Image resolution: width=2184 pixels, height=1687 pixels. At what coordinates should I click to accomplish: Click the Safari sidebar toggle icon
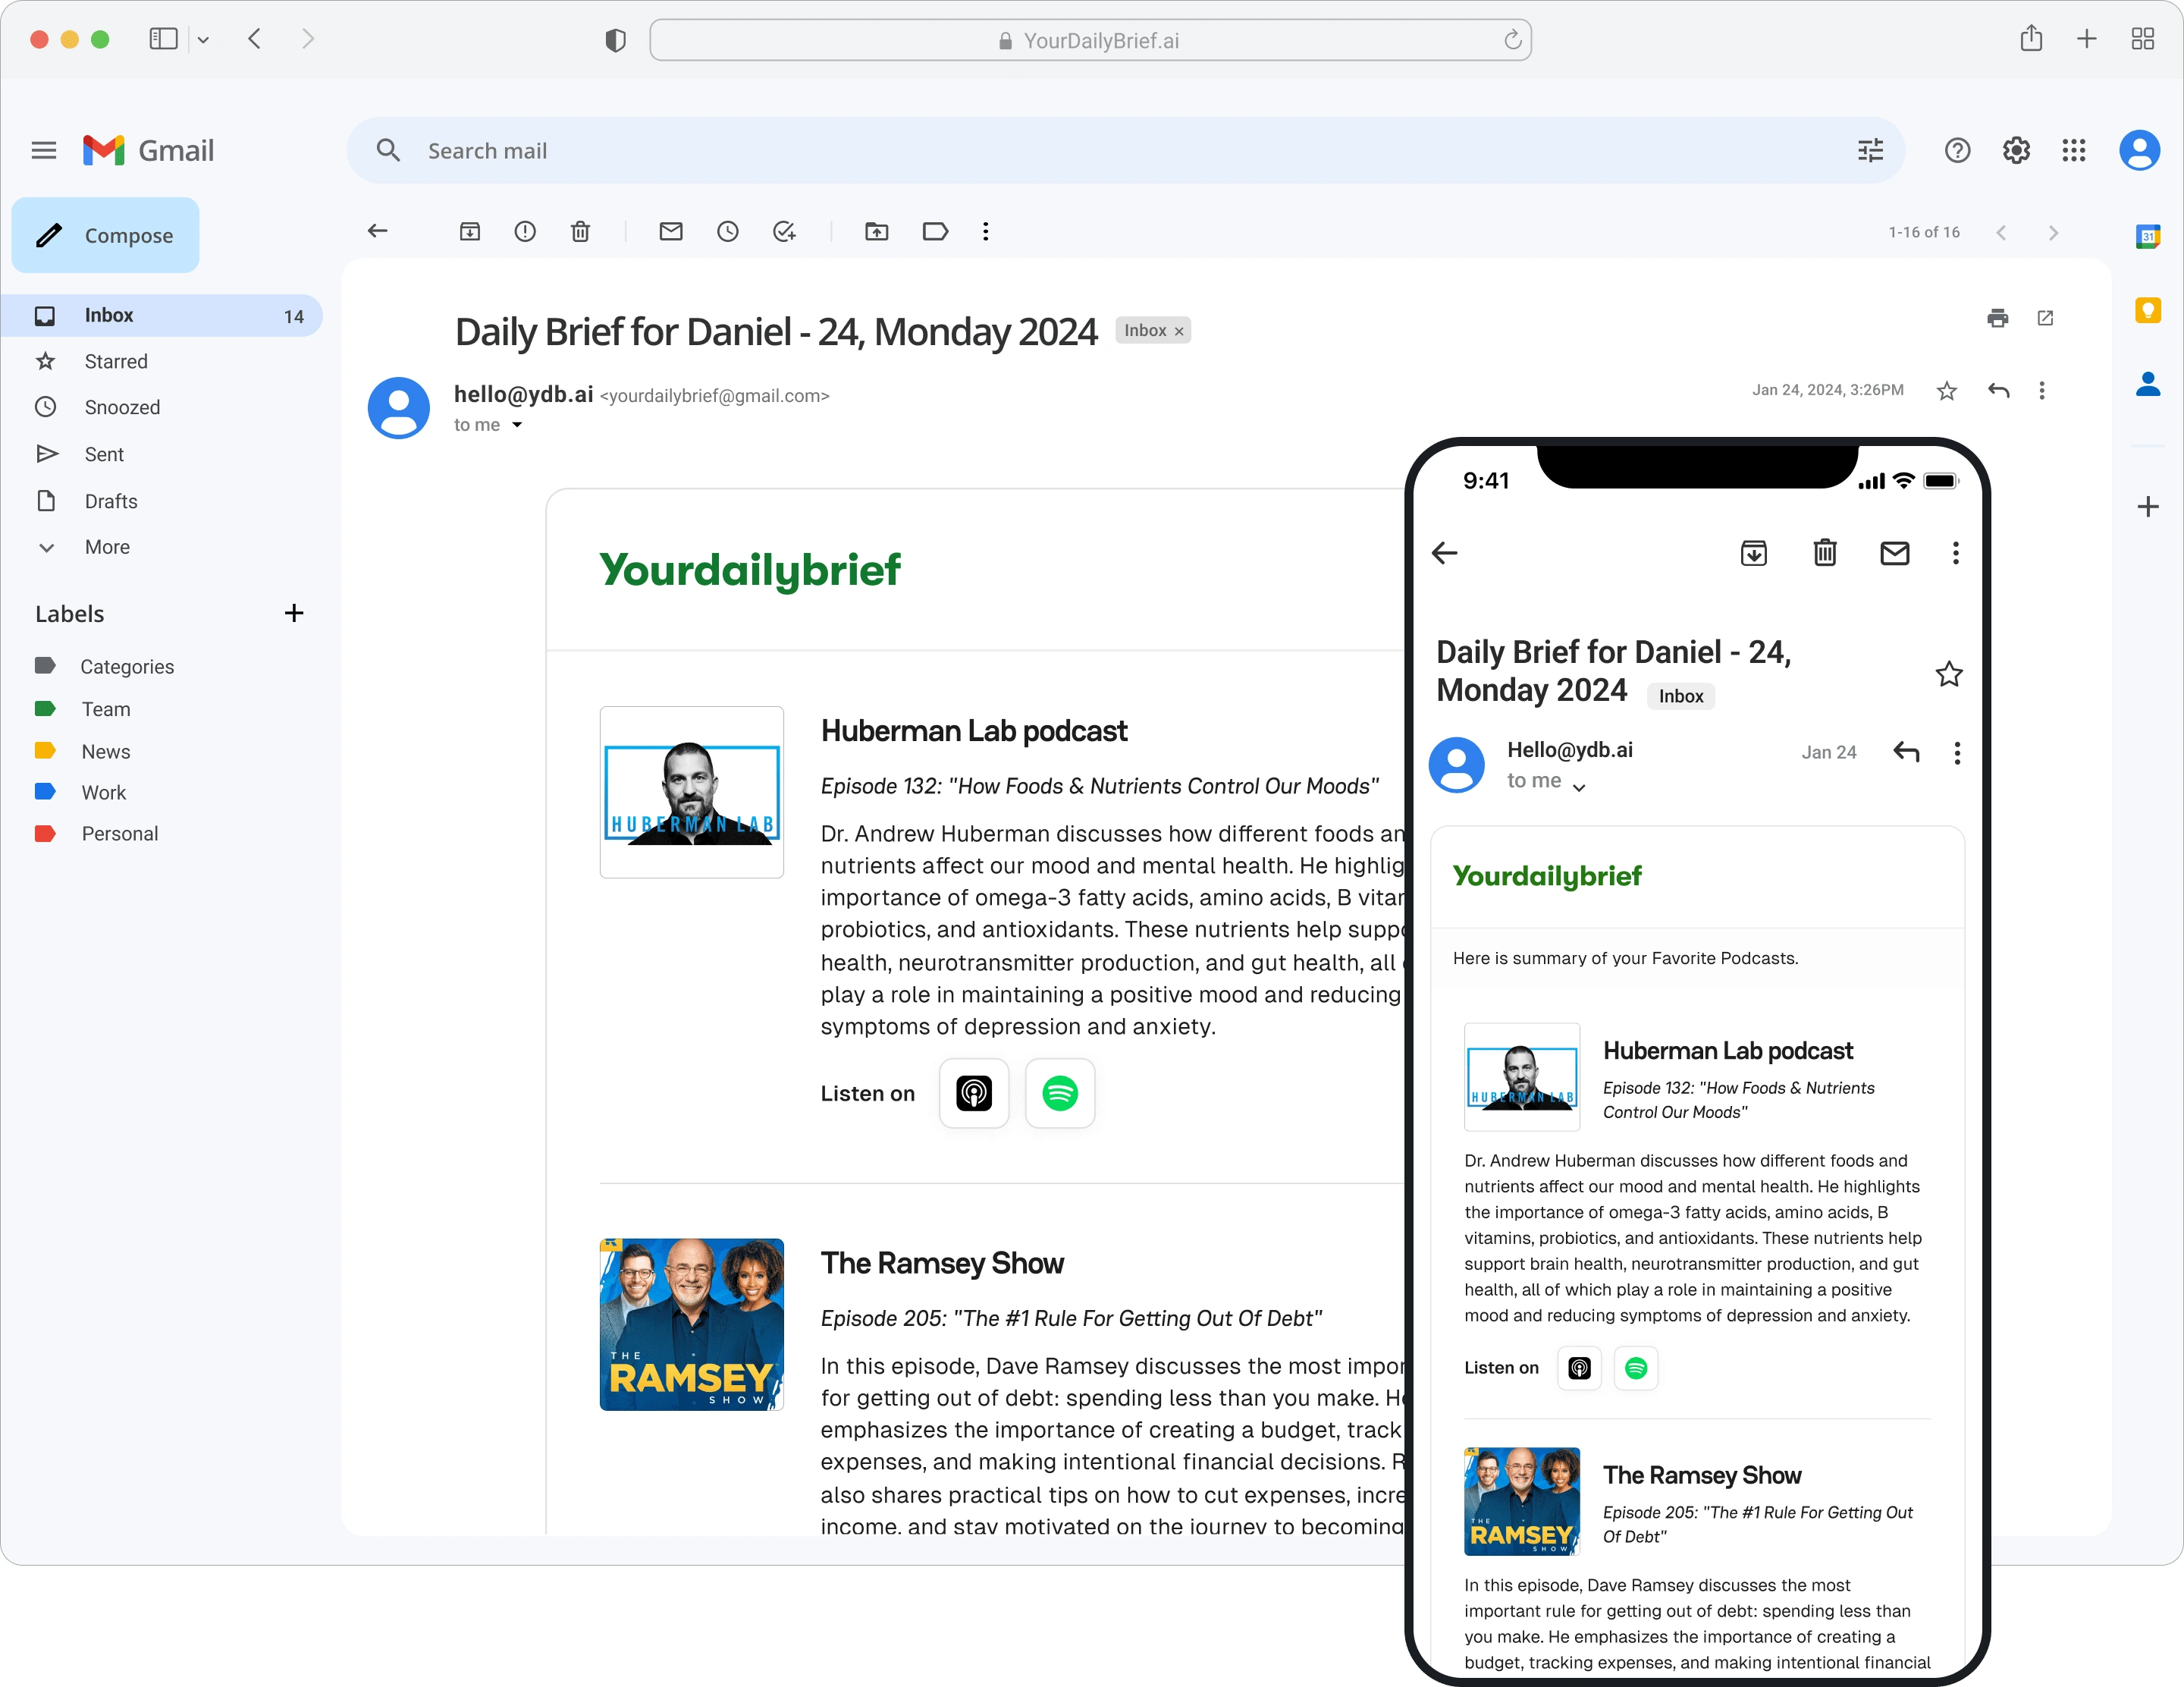163,39
